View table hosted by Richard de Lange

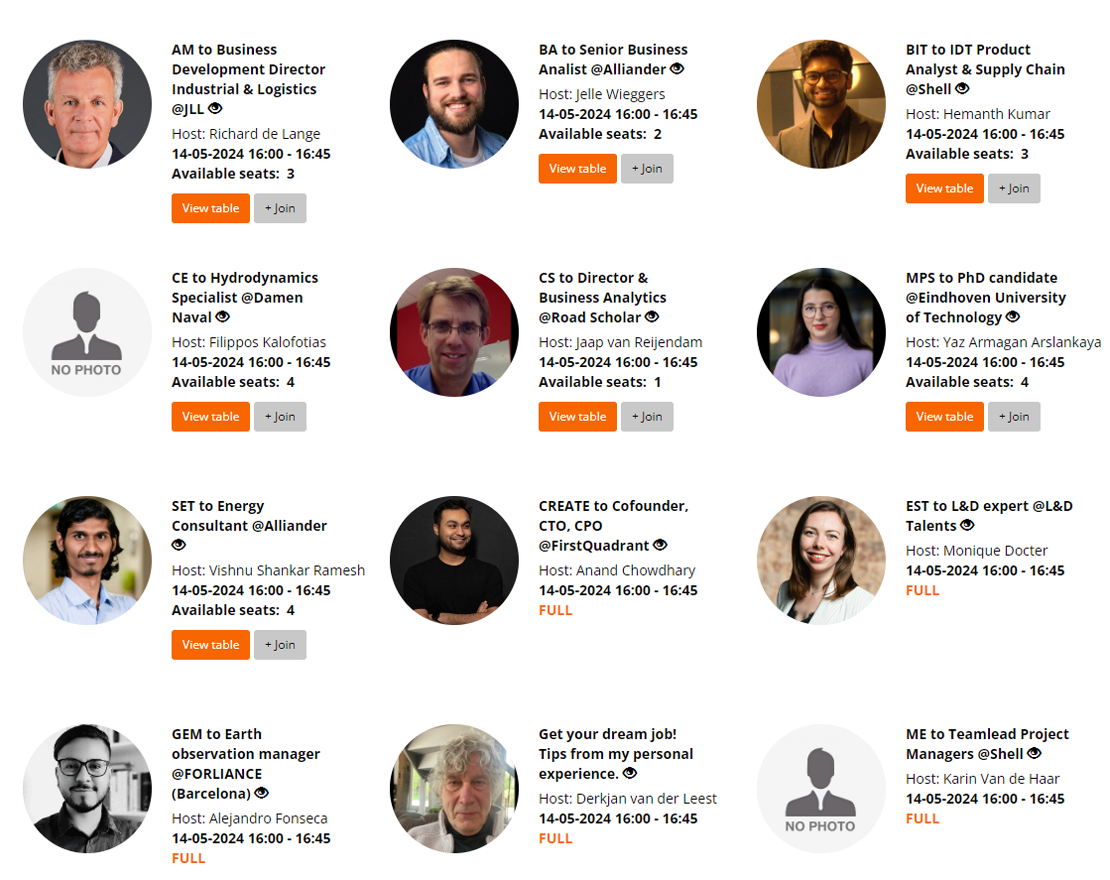point(210,208)
